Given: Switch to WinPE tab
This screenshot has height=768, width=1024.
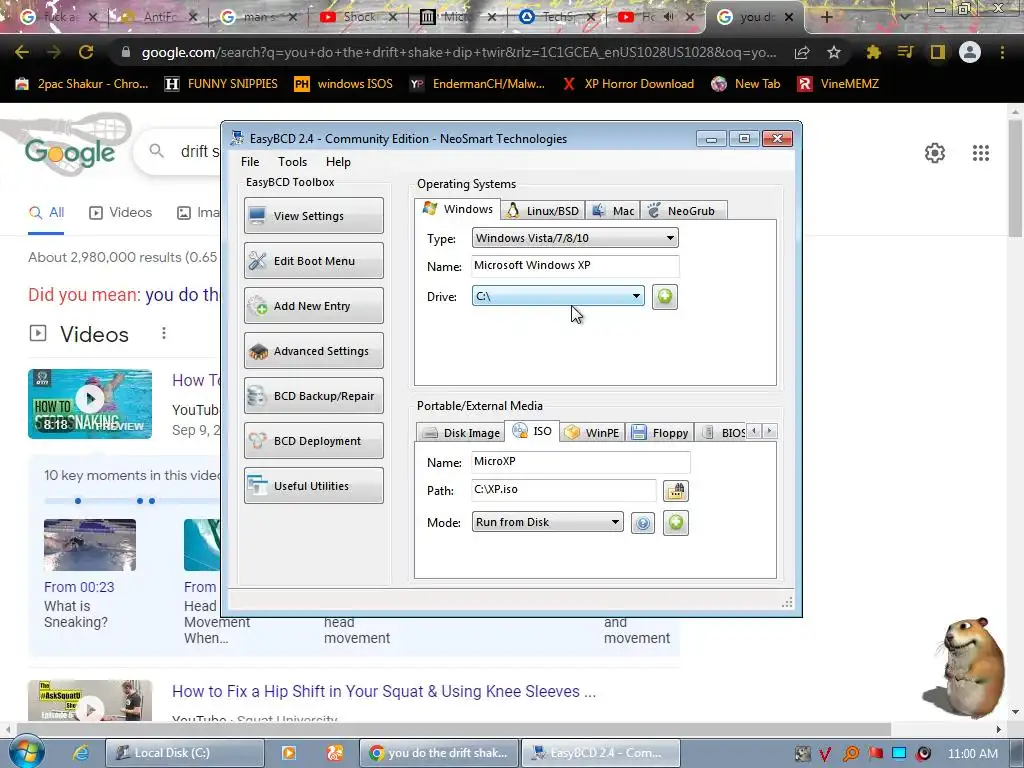Looking at the screenshot, I should click(x=592, y=432).
